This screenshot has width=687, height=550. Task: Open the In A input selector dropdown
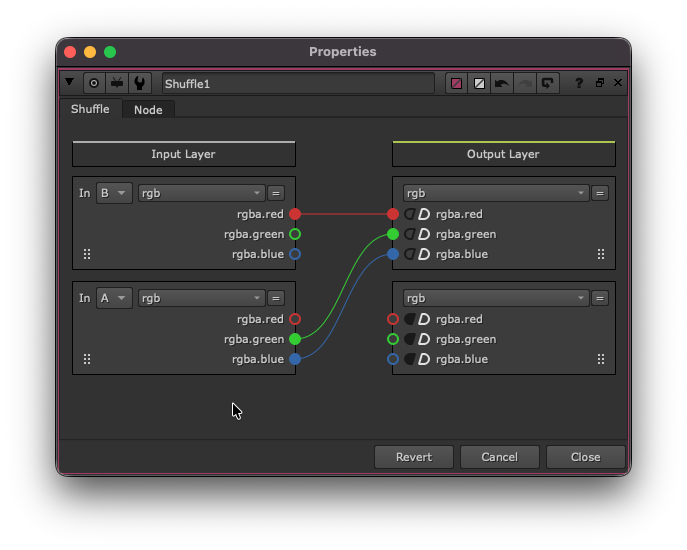[x=114, y=298]
